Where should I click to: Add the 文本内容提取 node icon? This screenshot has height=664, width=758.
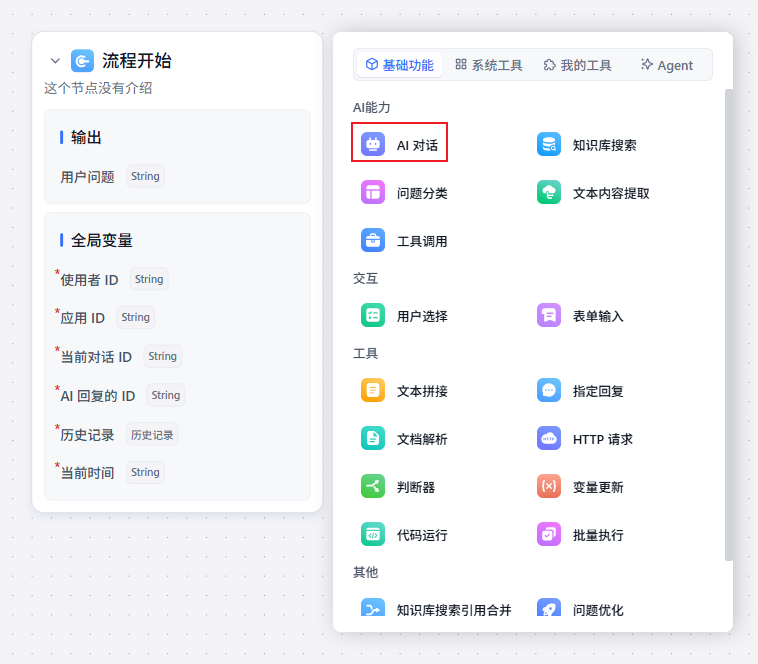[548, 192]
